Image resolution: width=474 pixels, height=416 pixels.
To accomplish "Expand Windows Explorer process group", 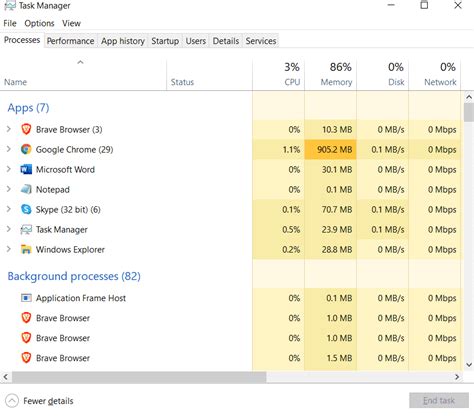I will pyautogui.click(x=9, y=249).
